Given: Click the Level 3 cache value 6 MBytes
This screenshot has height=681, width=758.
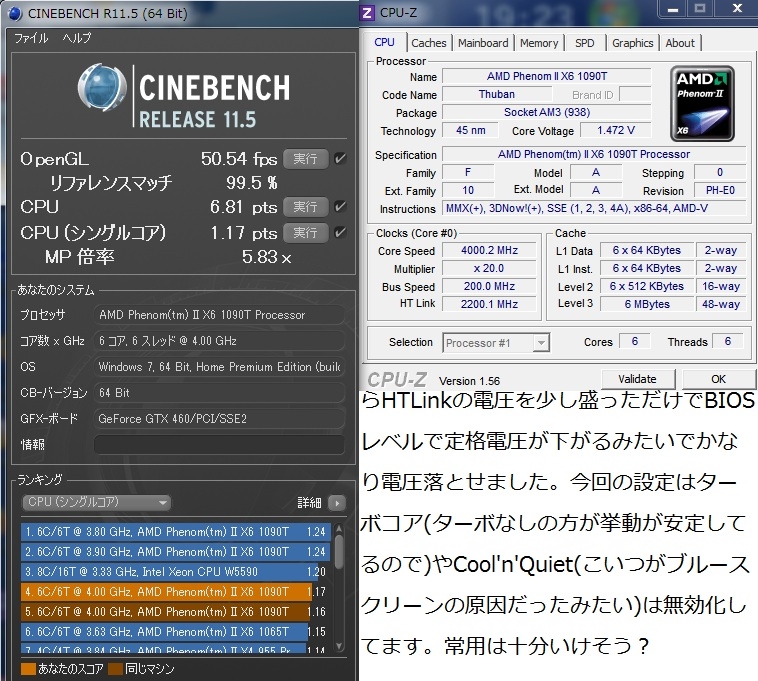Looking at the screenshot, I should pos(647,304).
